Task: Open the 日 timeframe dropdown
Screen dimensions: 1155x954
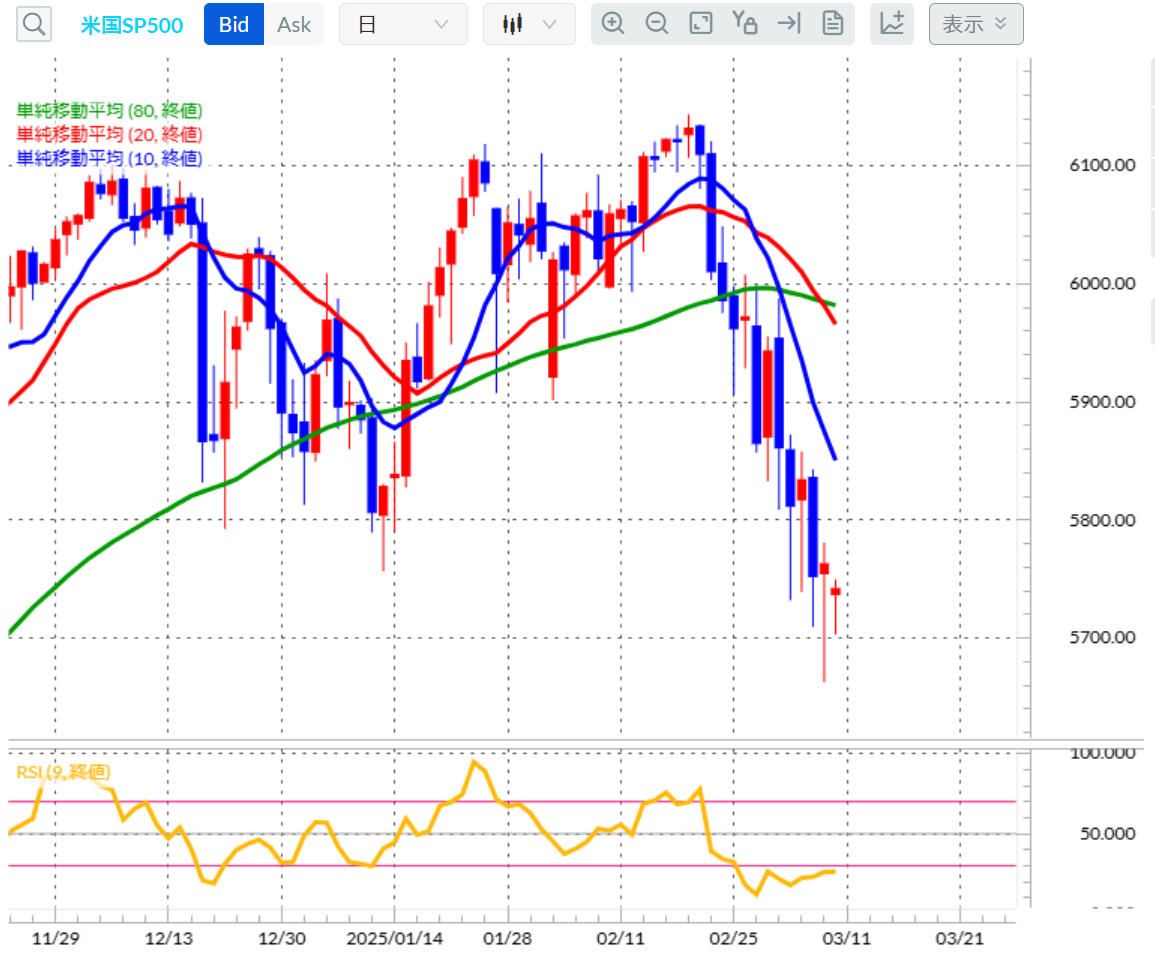Action: click(x=403, y=24)
